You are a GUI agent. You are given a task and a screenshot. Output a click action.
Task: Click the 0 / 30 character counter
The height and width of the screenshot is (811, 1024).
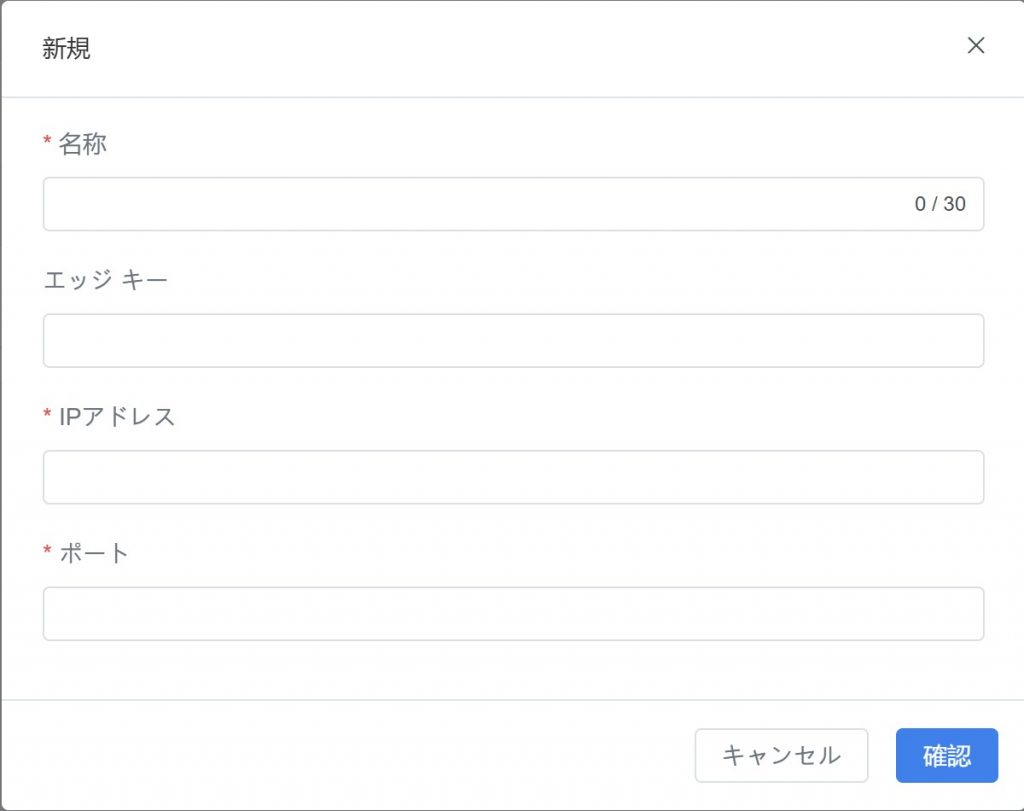pyautogui.click(x=940, y=204)
